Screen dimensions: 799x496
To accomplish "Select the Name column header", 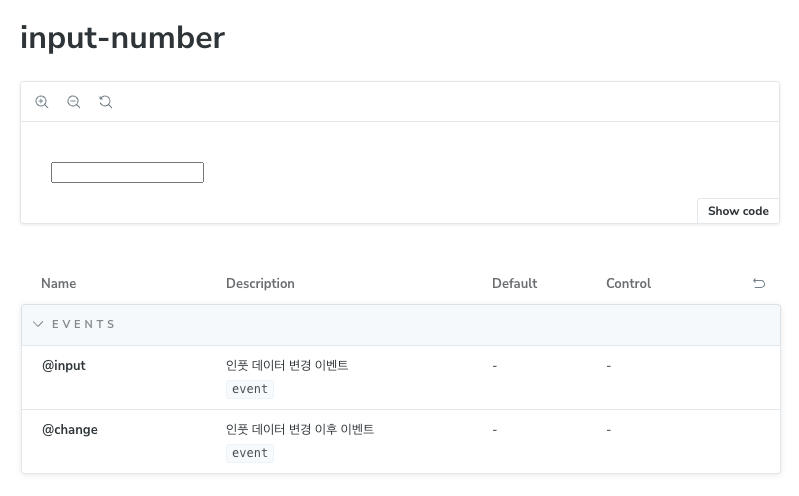I will (x=59, y=283).
